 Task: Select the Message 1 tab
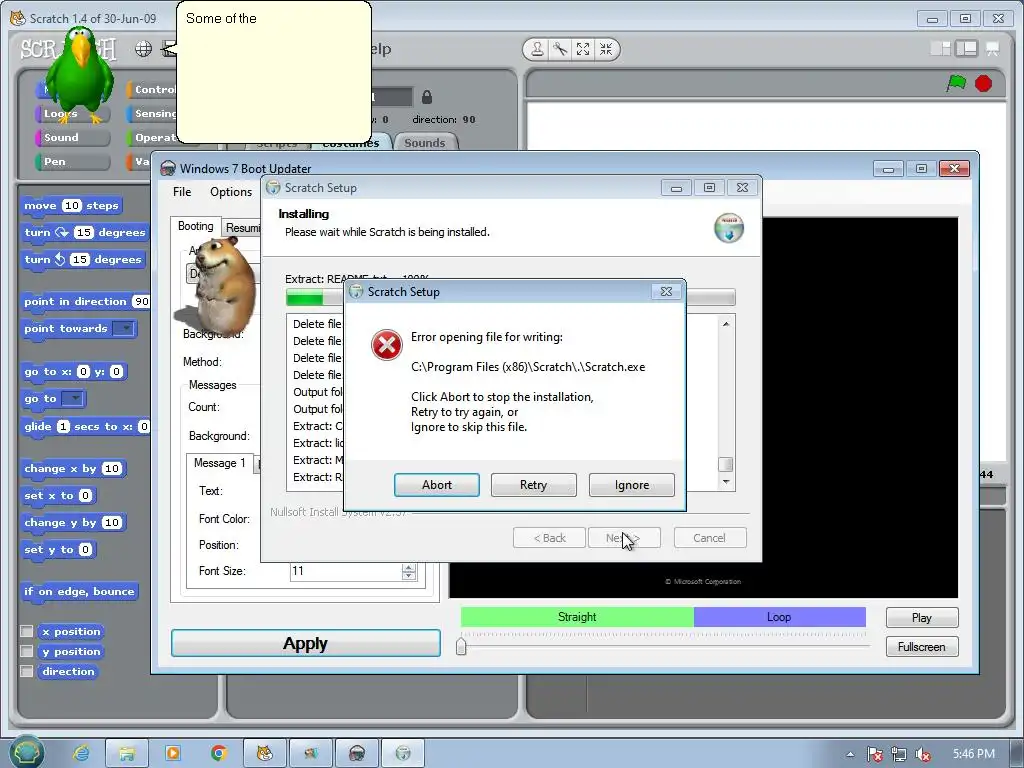(219, 462)
